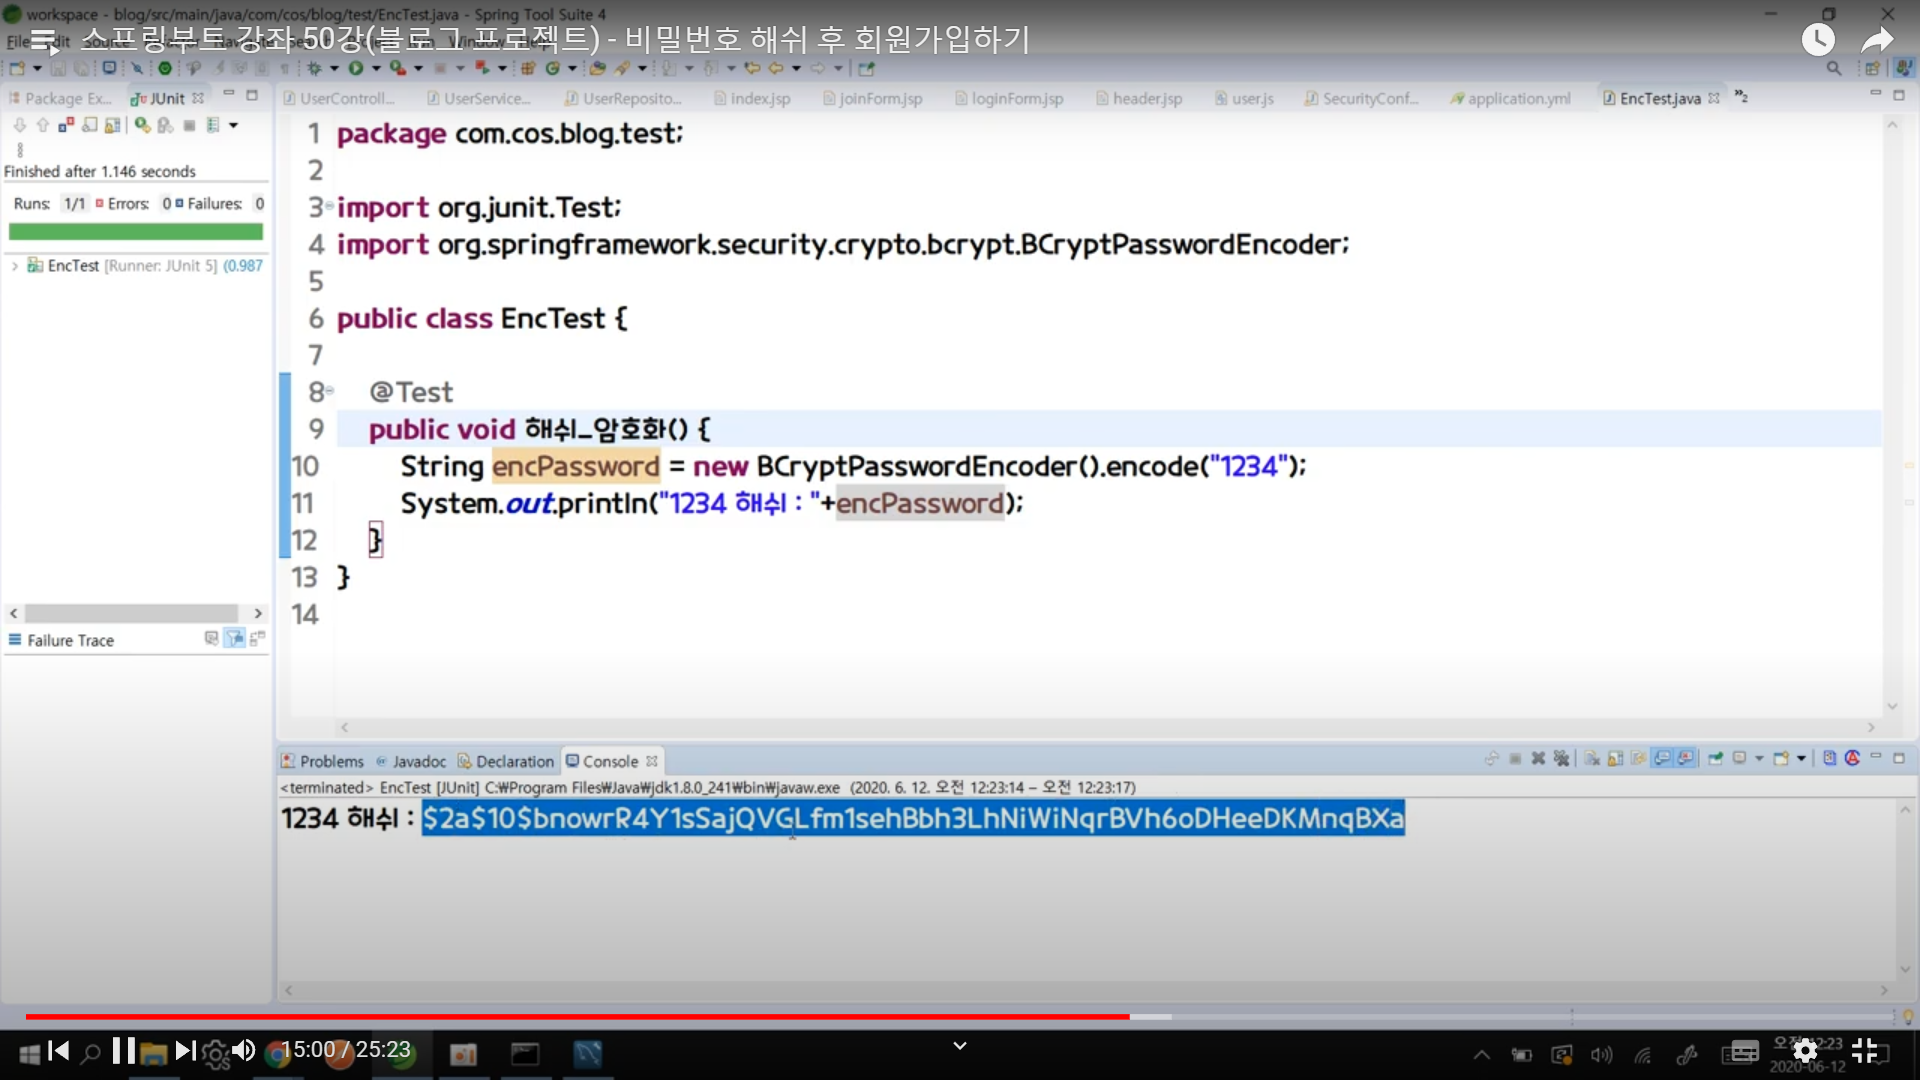The image size is (1920, 1080).
Task: Click the Share arrow icon
Action: 1877,40
